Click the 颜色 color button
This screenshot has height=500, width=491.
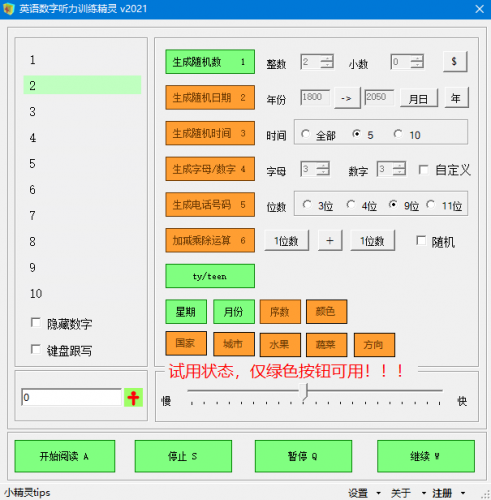[x=326, y=312]
